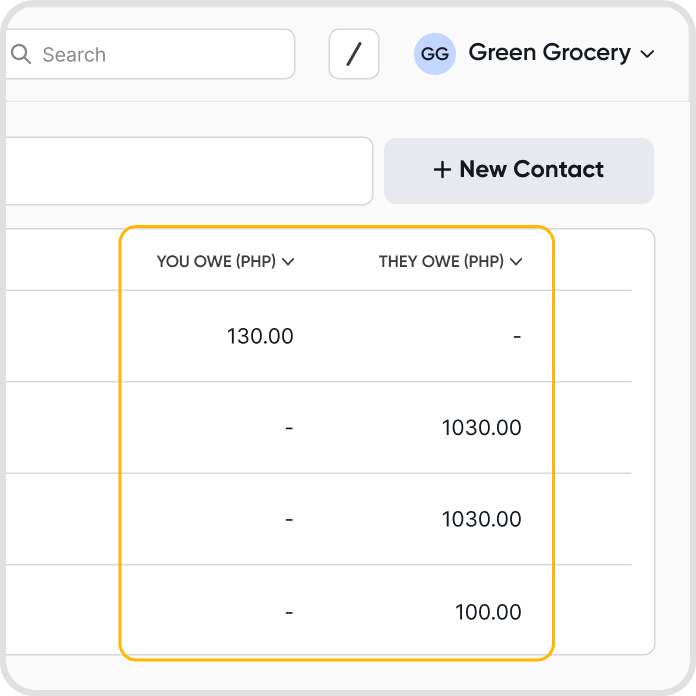Click the plus icon on New Contact

click(x=442, y=170)
